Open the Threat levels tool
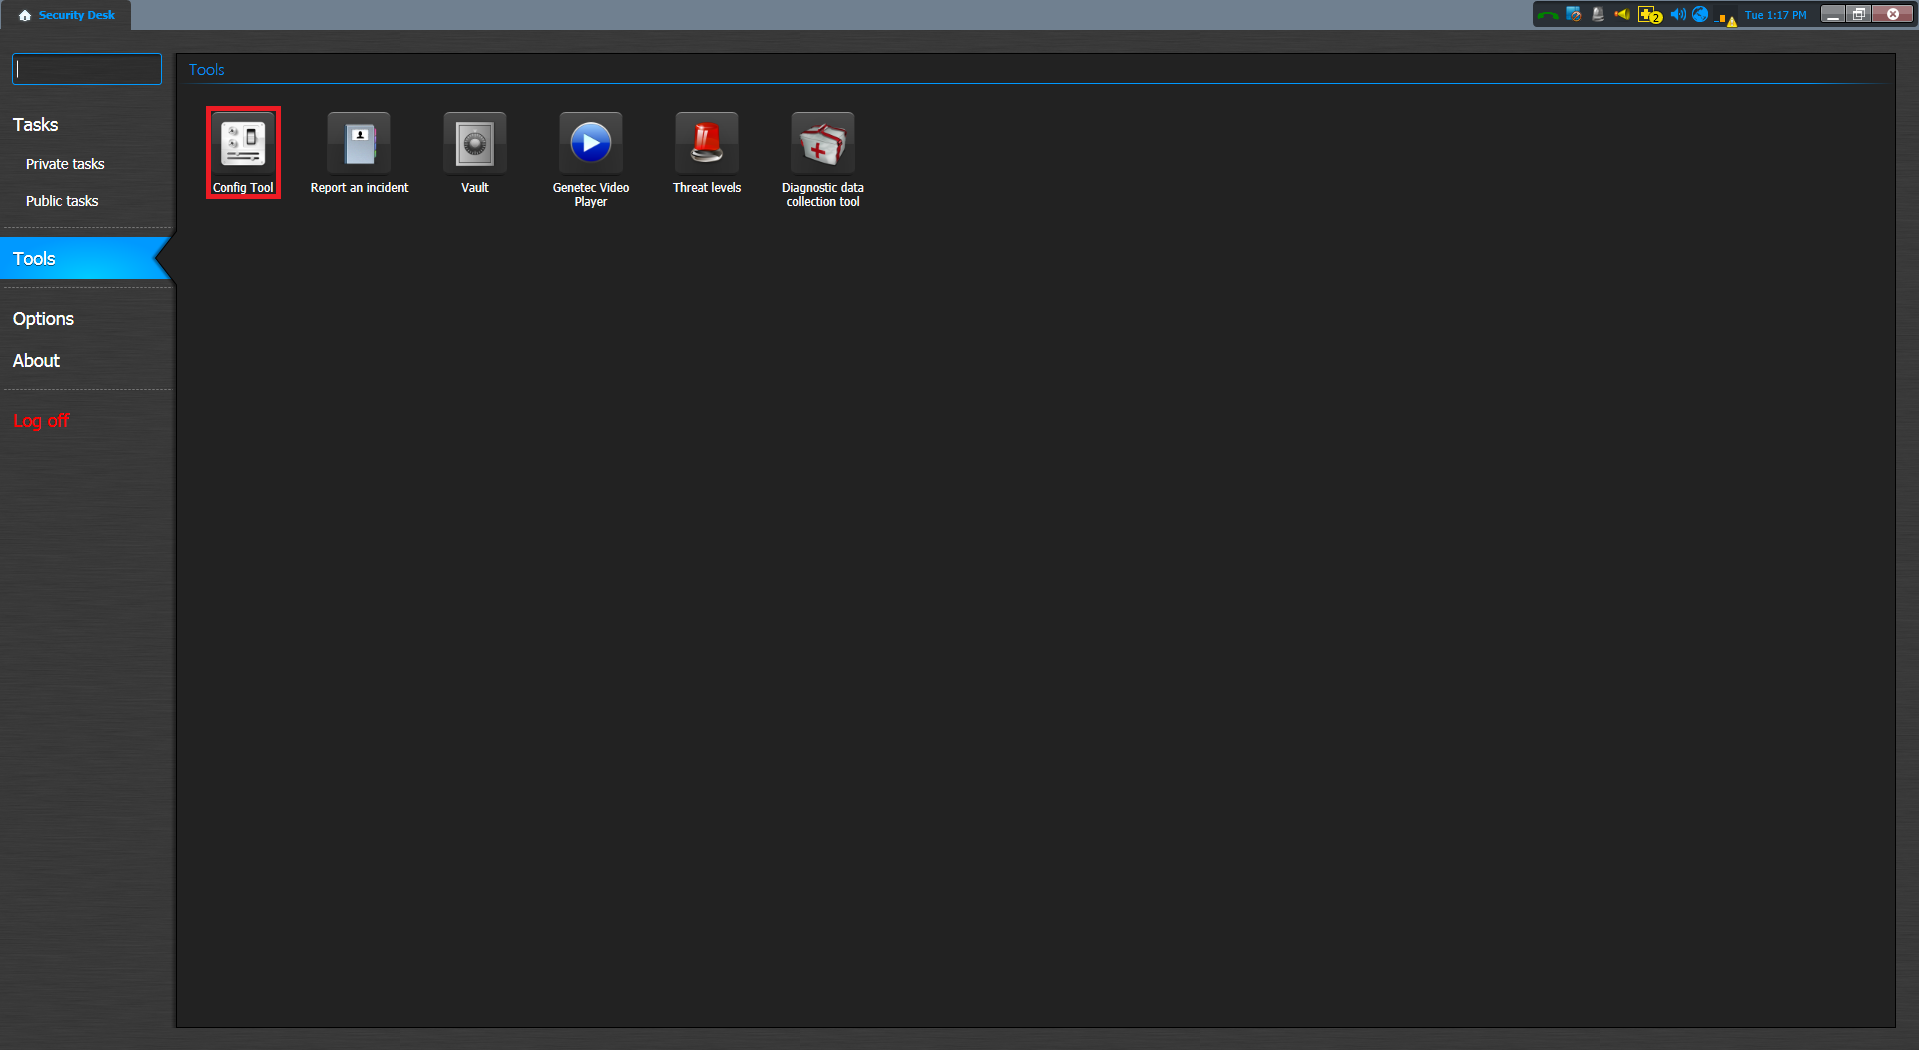Viewport: 1919px width, 1050px height. (707, 152)
